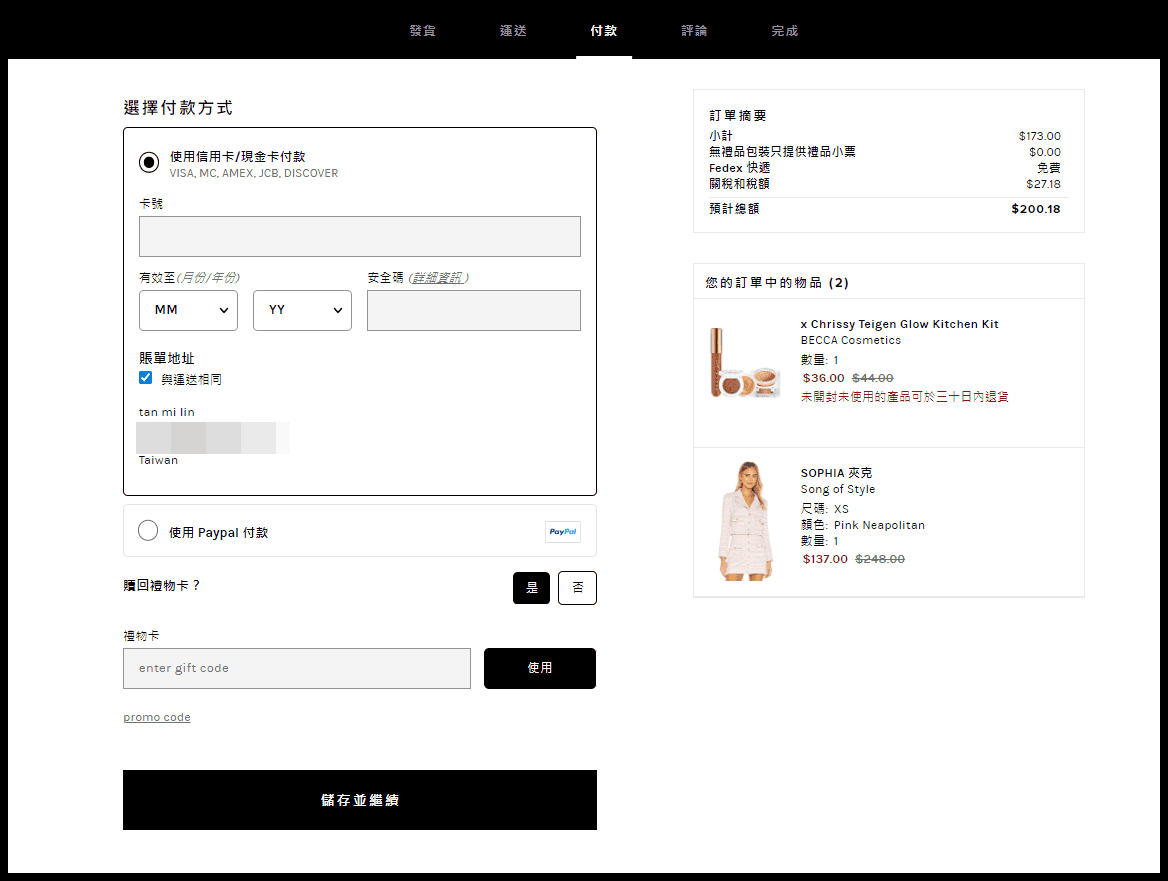Image resolution: width=1168 pixels, height=881 pixels.
Task: Select 否 to decline gift card
Action: point(577,588)
